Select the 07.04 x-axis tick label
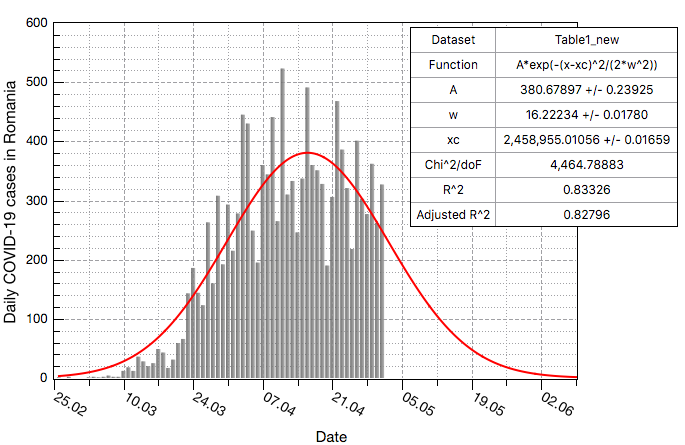This screenshot has width=685, height=445. click(277, 403)
